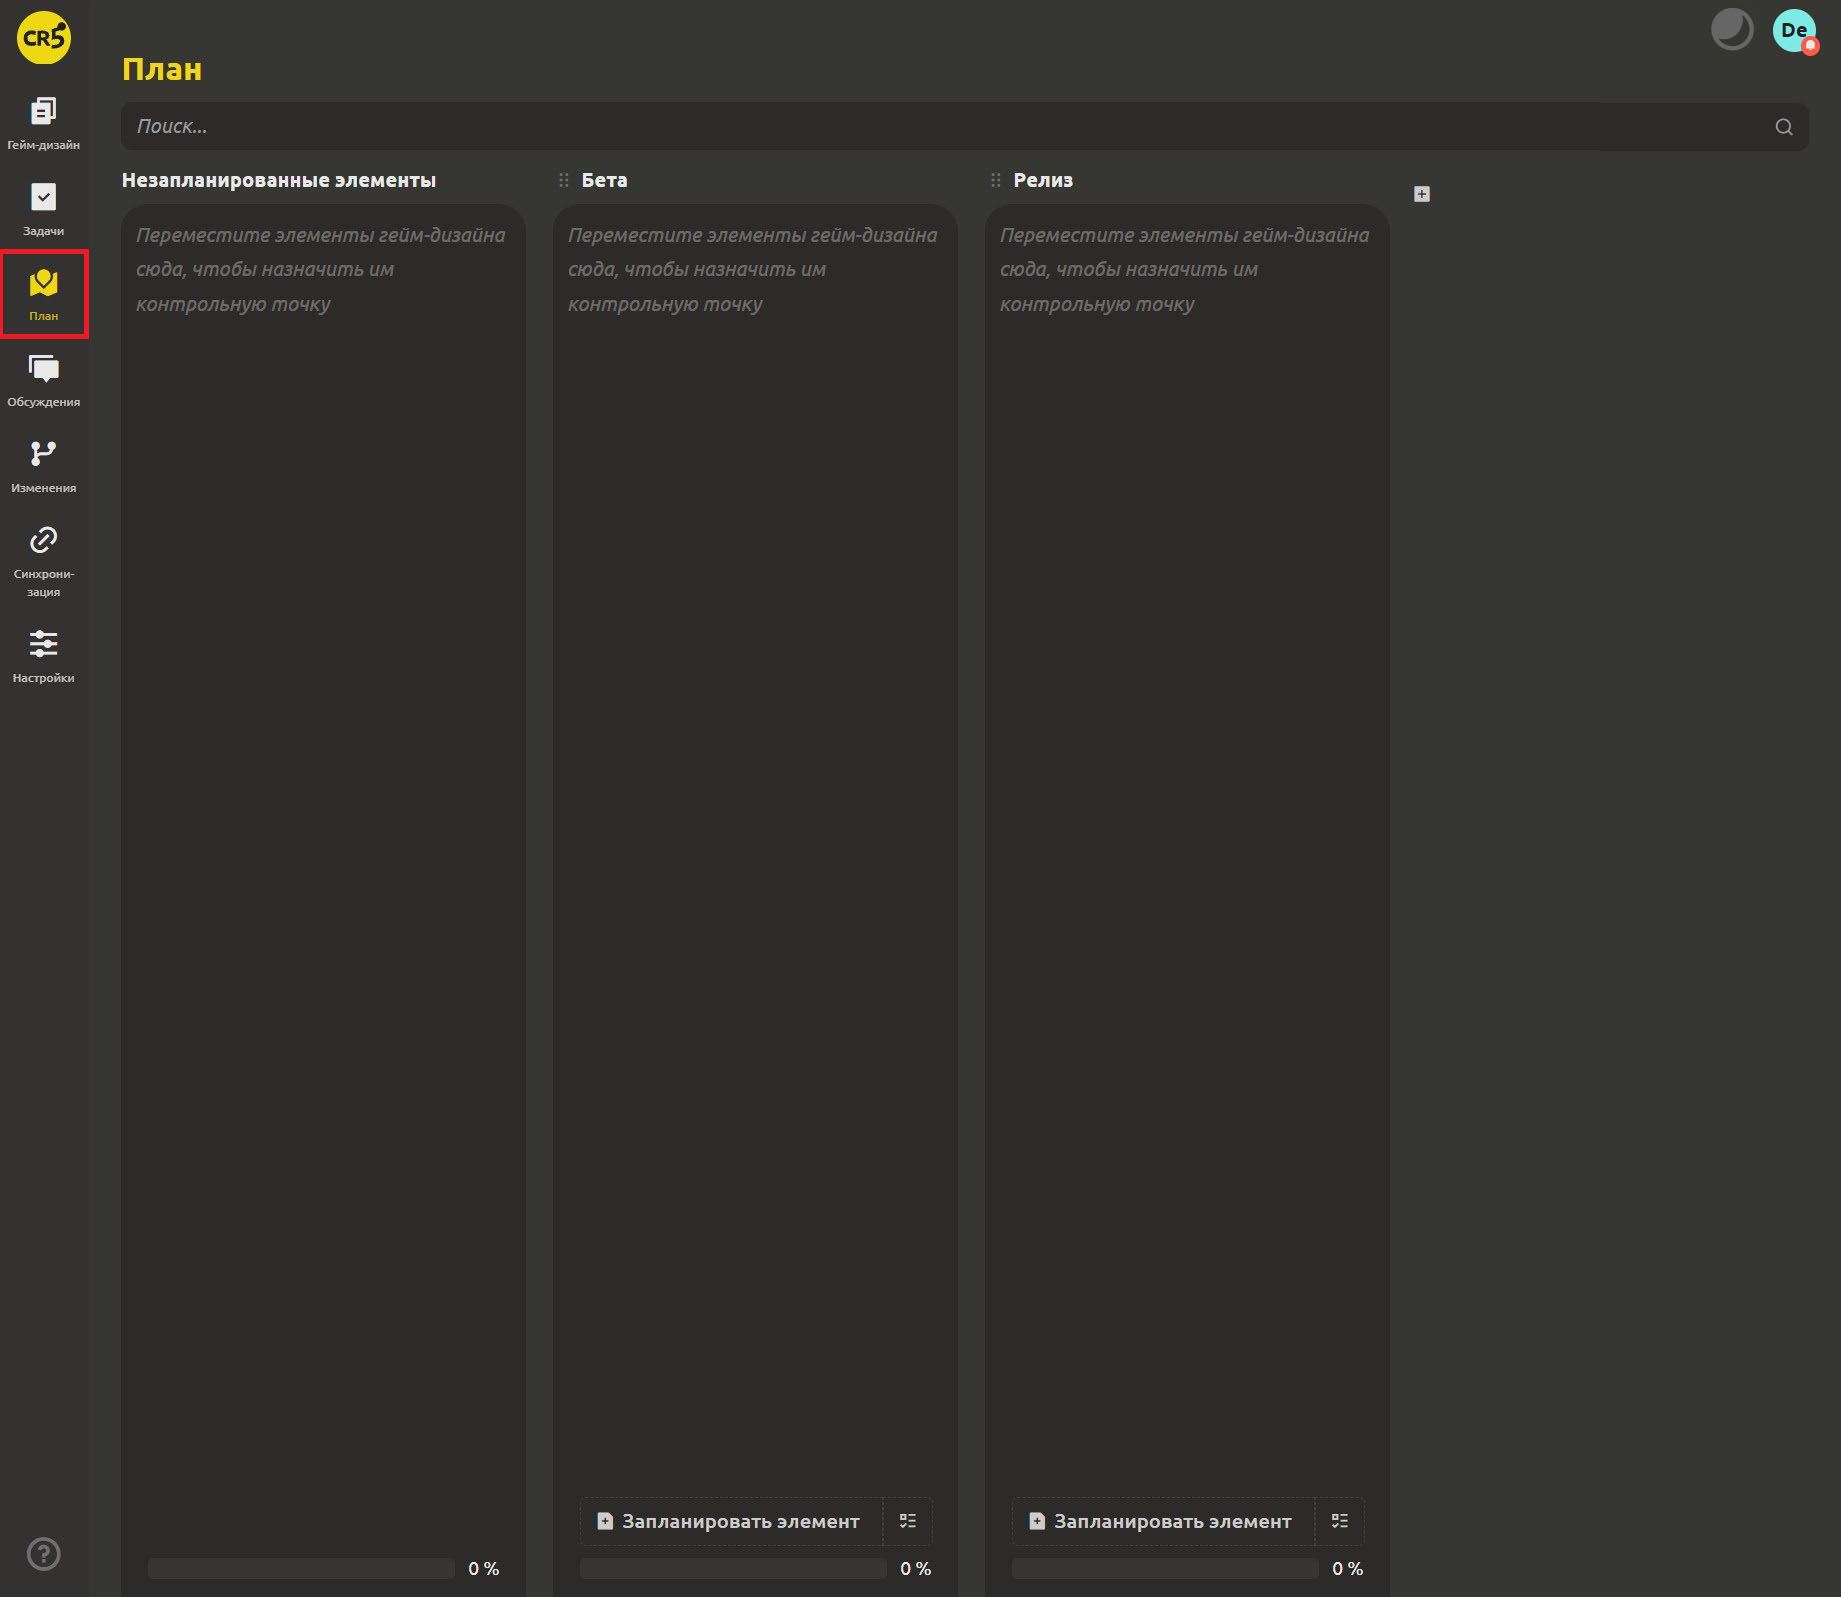
Task: Click the Поиск search field
Action: [964, 126]
